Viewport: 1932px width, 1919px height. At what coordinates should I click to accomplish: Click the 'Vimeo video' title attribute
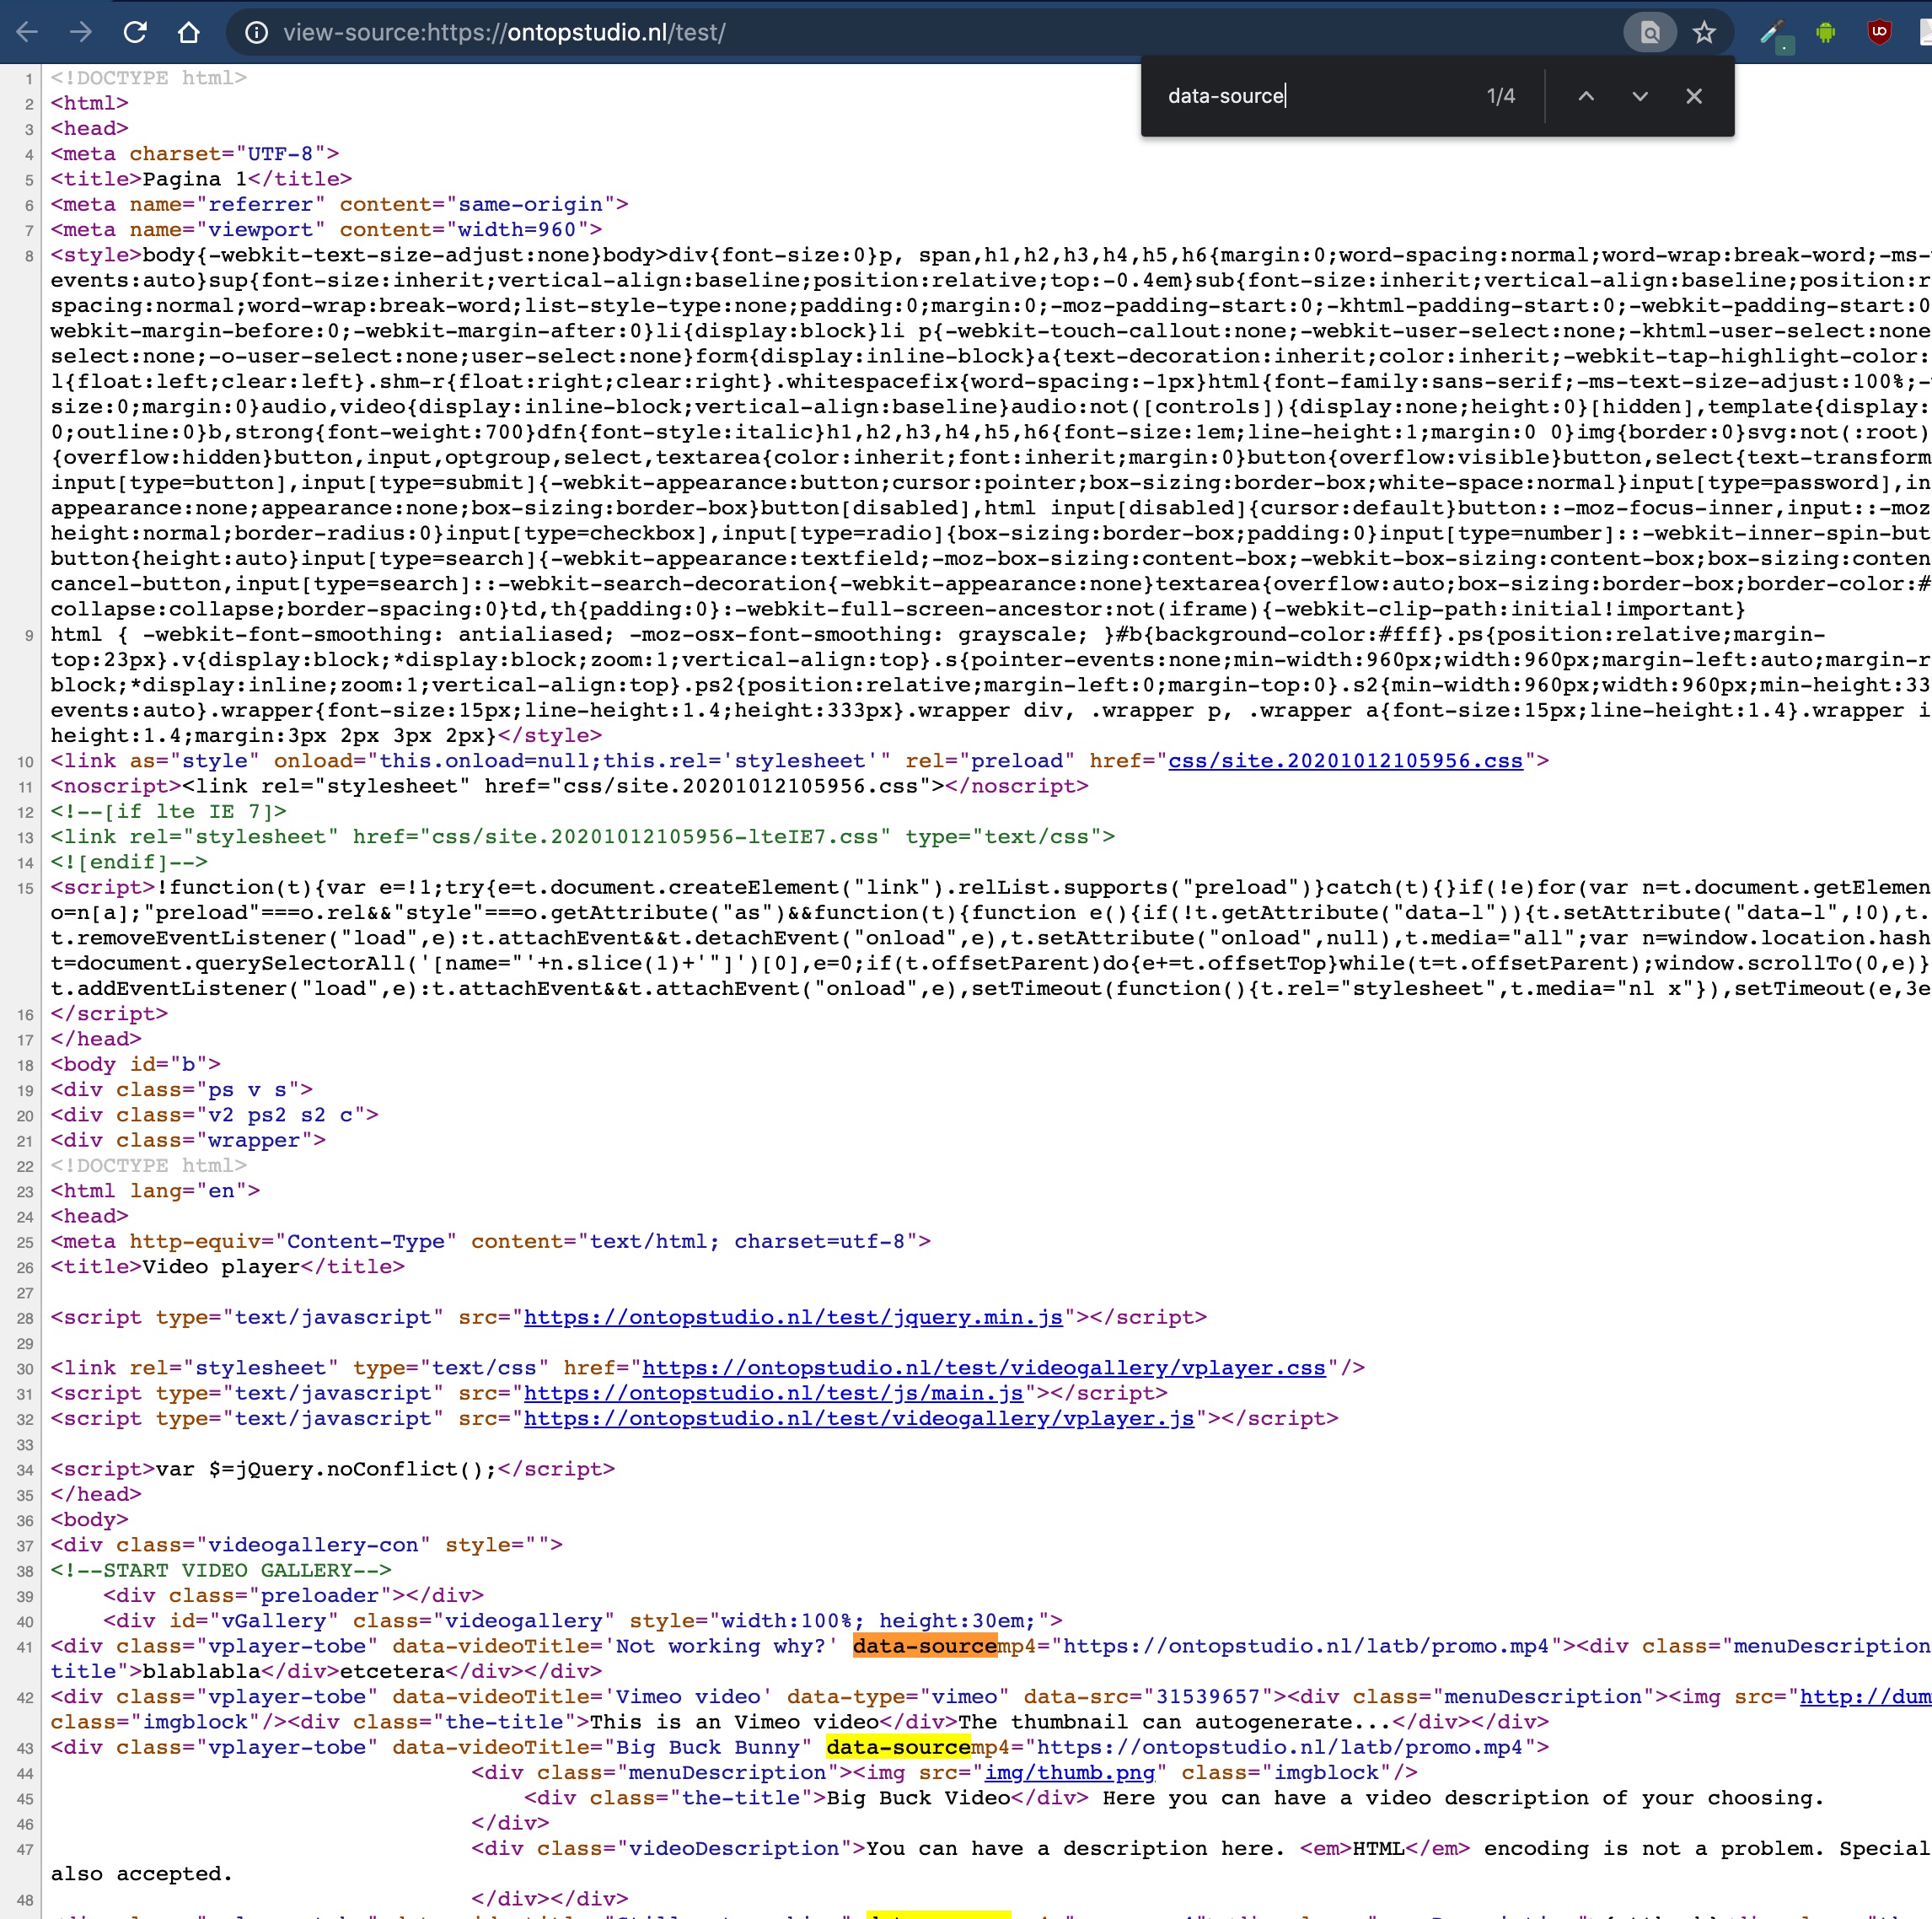pos(693,1696)
